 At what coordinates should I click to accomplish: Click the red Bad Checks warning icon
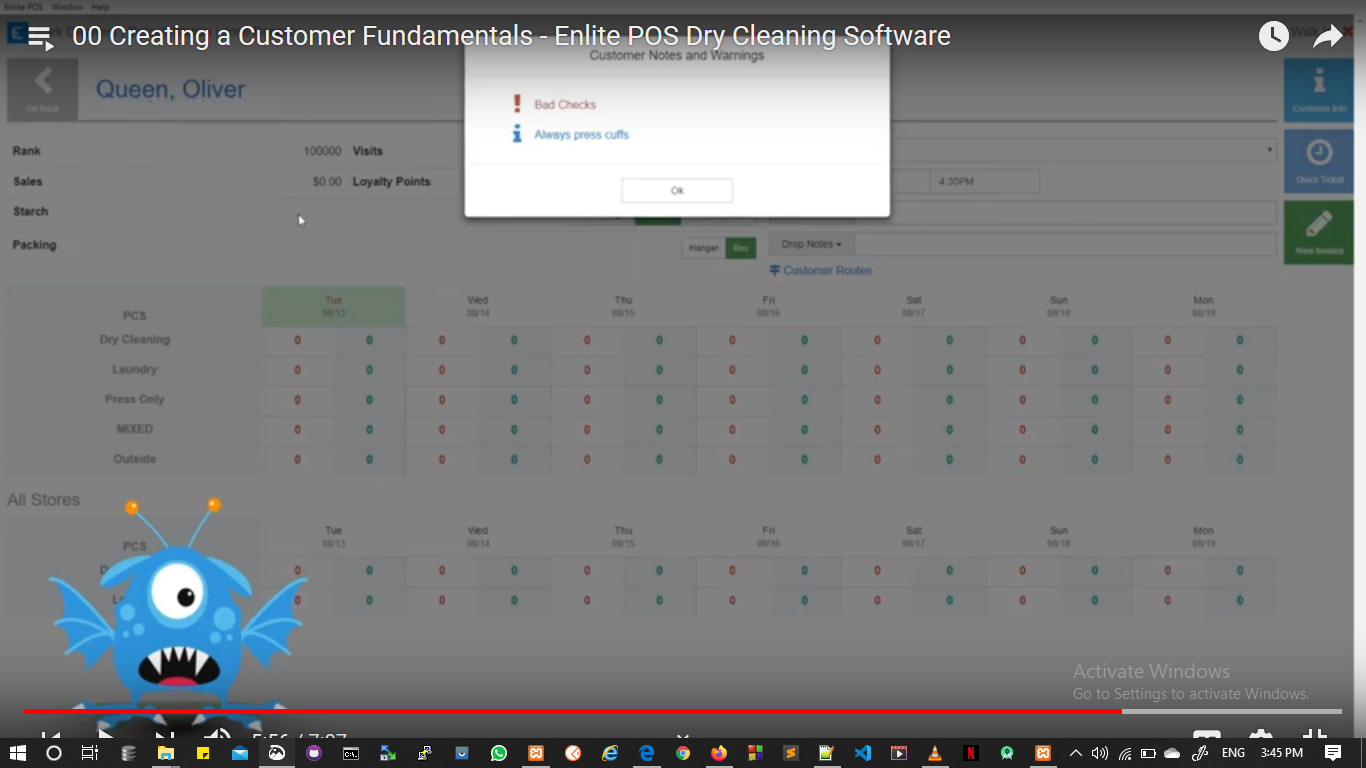coord(517,104)
